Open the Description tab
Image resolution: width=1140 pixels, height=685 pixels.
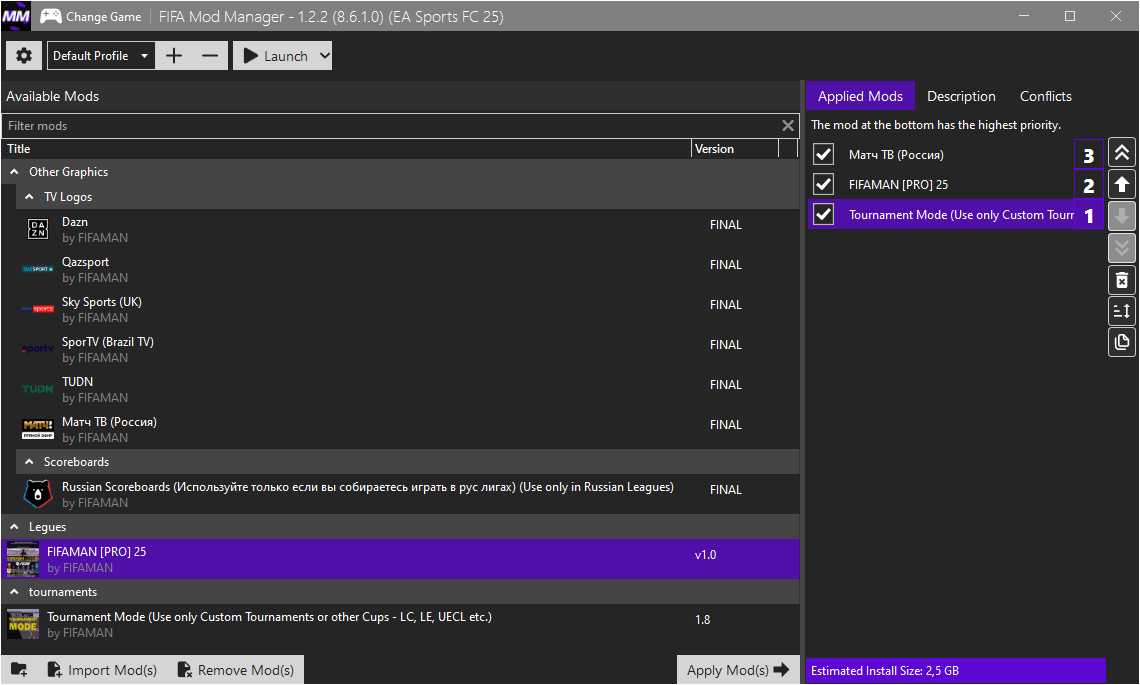click(x=961, y=96)
